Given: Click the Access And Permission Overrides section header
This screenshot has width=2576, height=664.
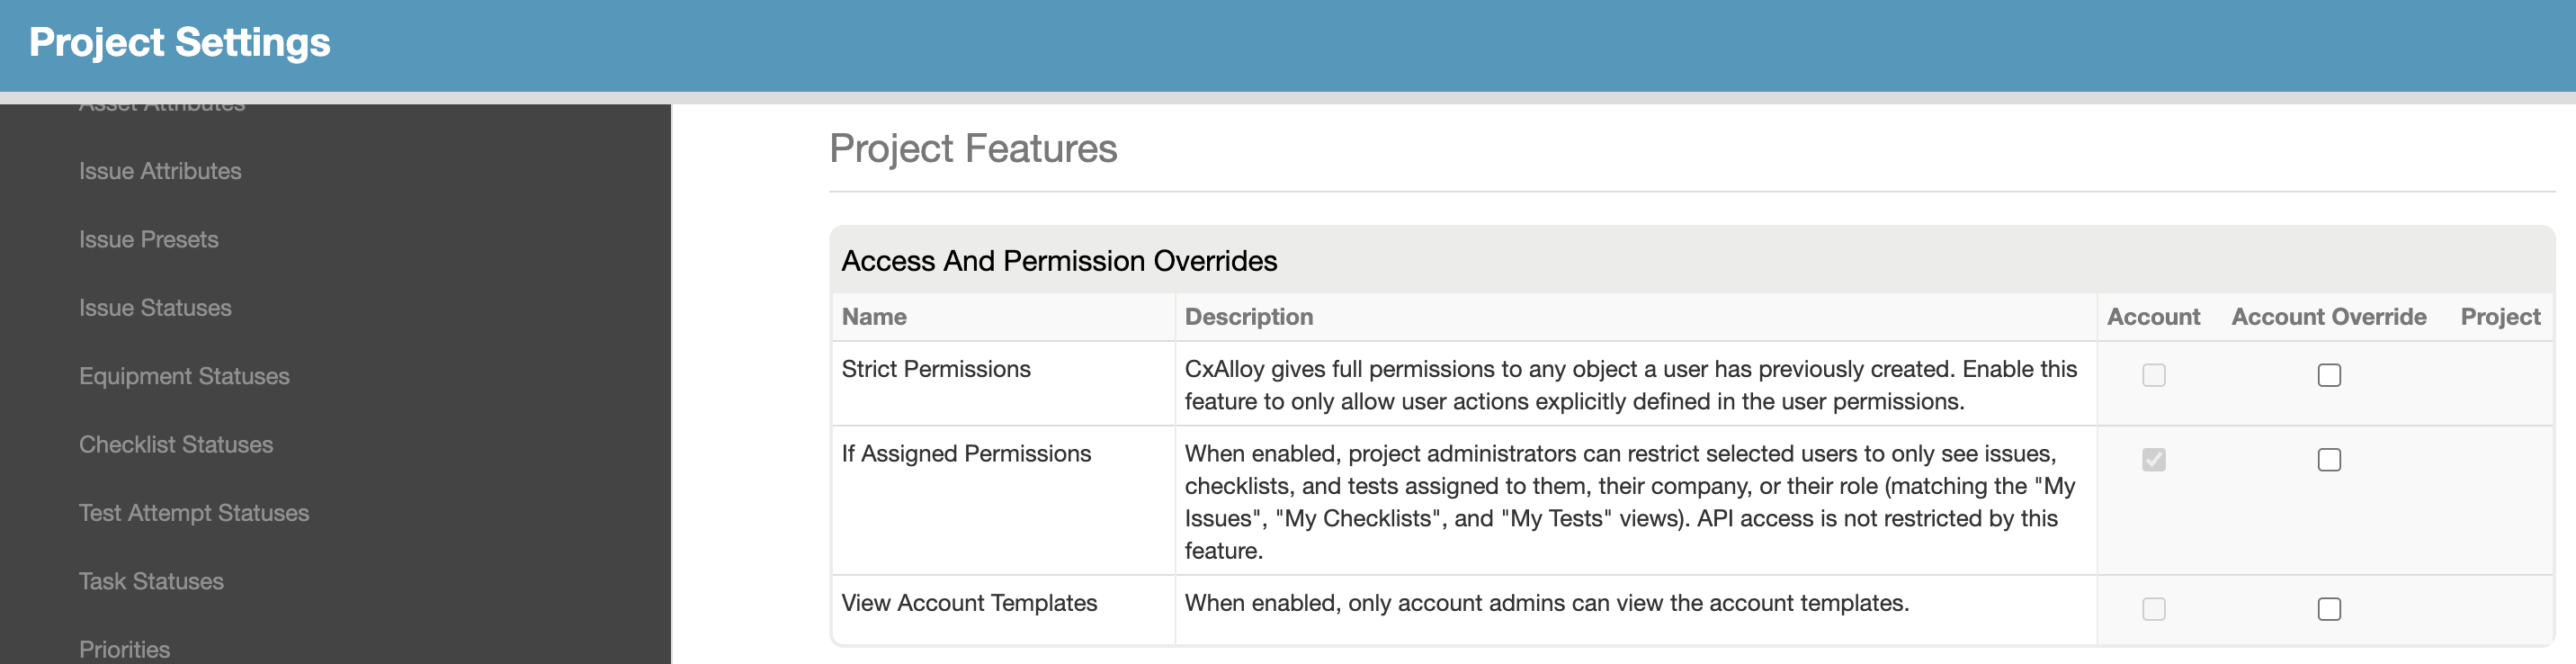Looking at the screenshot, I should pyautogui.click(x=1059, y=261).
